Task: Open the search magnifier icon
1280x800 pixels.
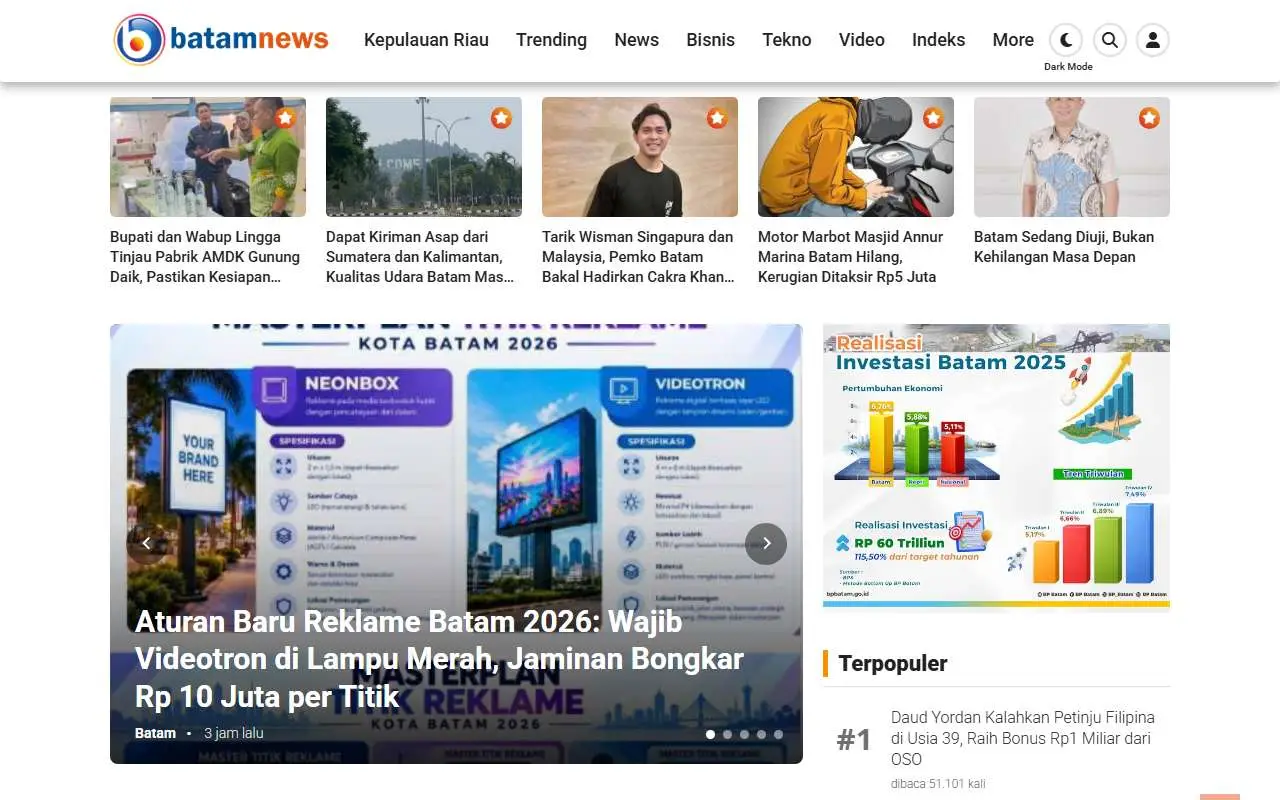Action: [1110, 40]
